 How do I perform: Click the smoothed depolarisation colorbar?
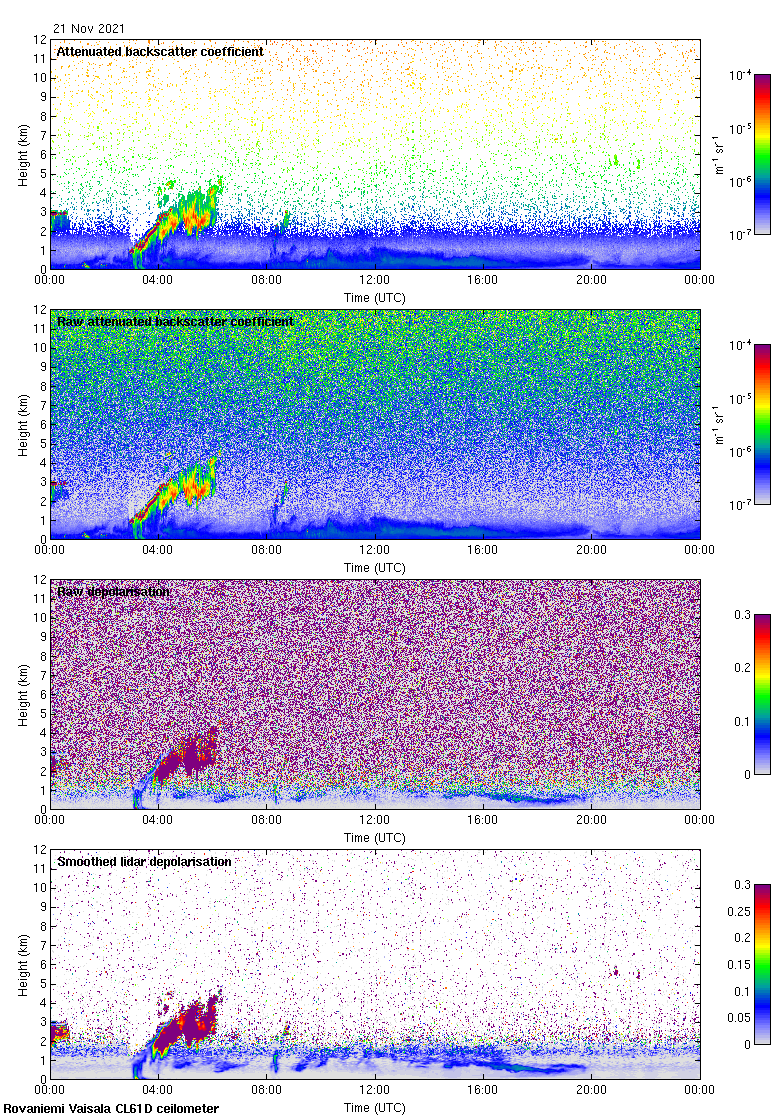(x=762, y=964)
